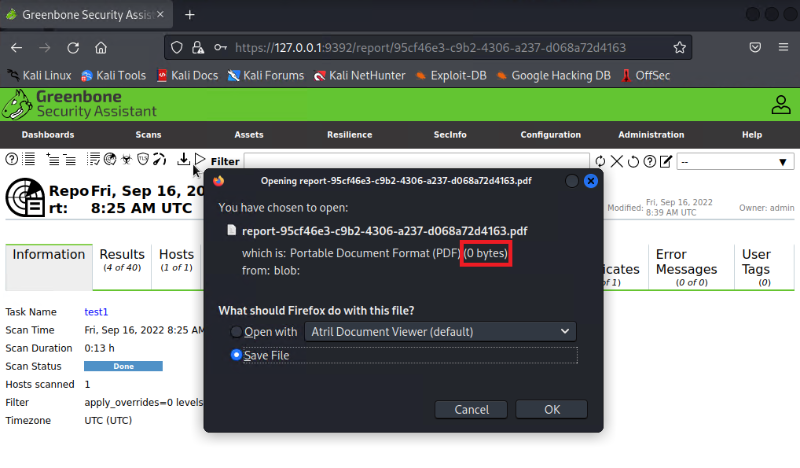The height and width of the screenshot is (468, 800).
Task: Open the user account icon
Action: (780, 104)
